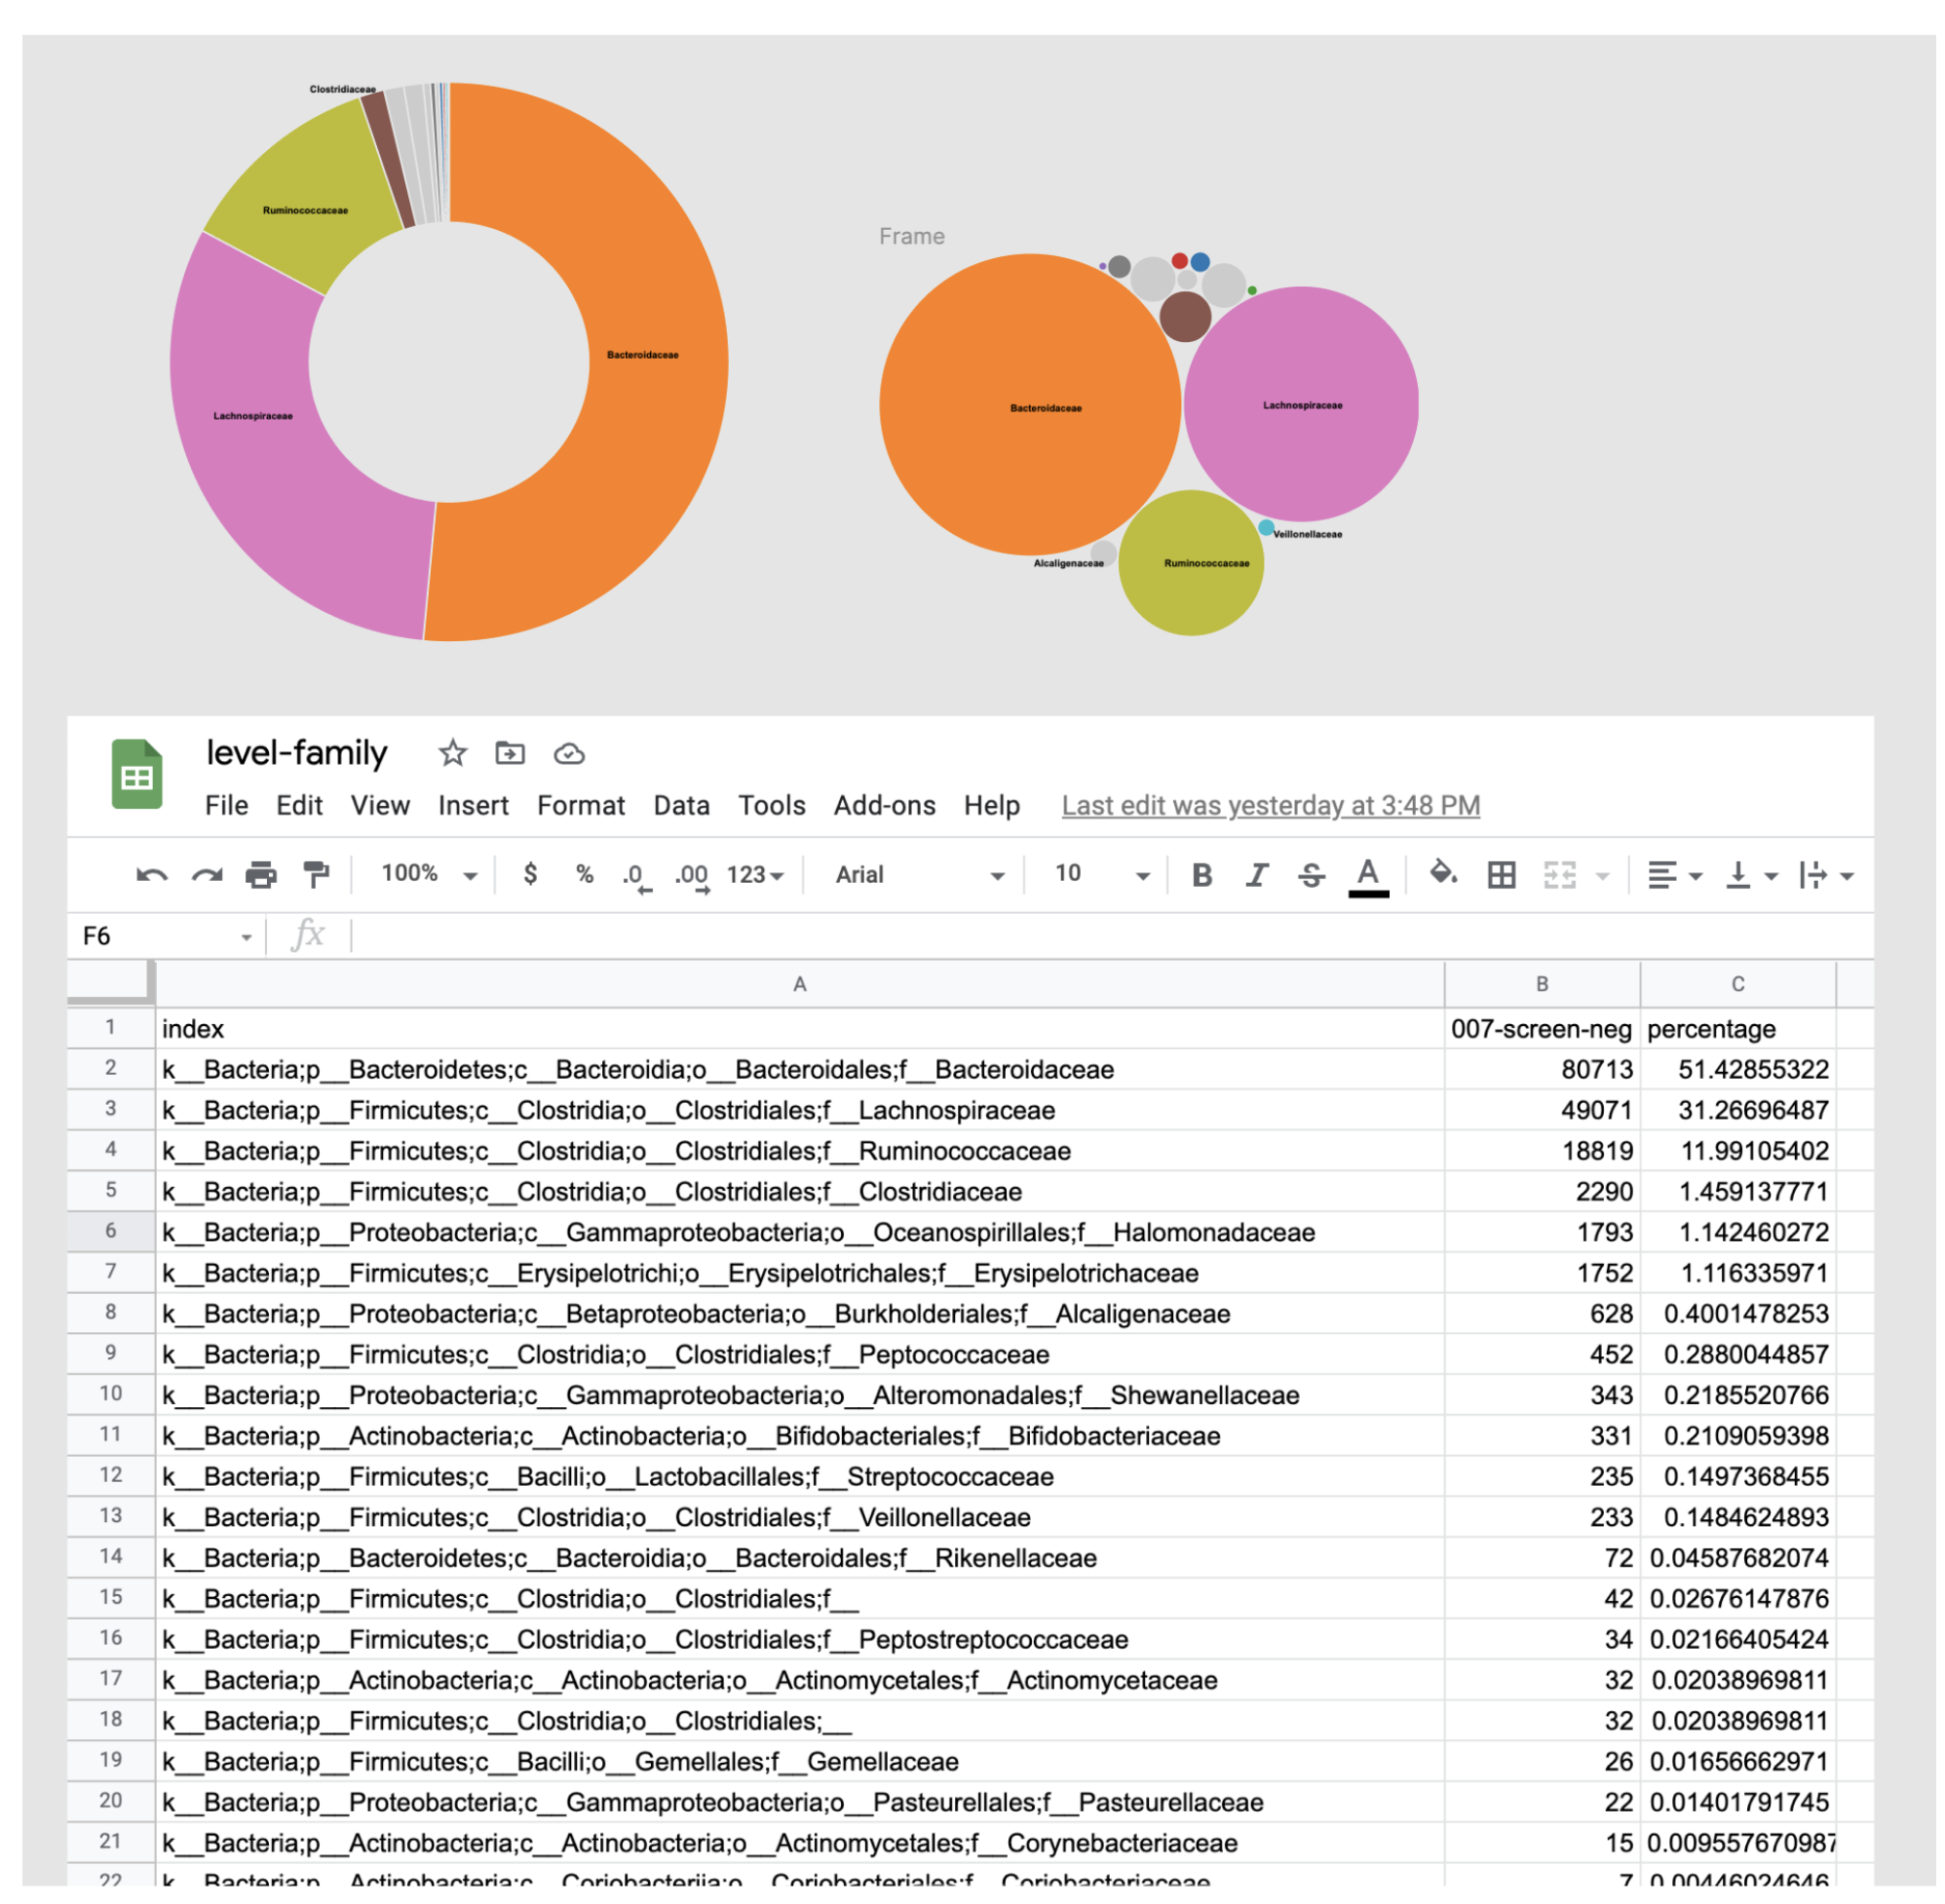Click the Print icon
The width and height of the screenshot is (1945, 1904).
261,875
